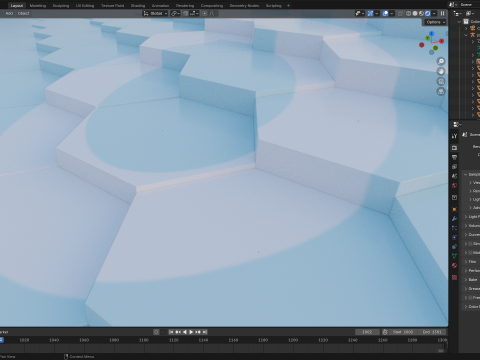480x360 pixels.
Task: Click the red X axis gizmo
Action: tap(442, 41)
